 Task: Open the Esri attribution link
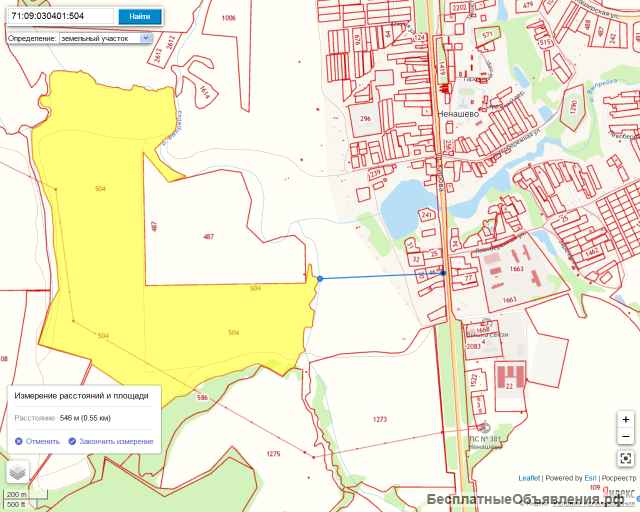tap(591, 478)
